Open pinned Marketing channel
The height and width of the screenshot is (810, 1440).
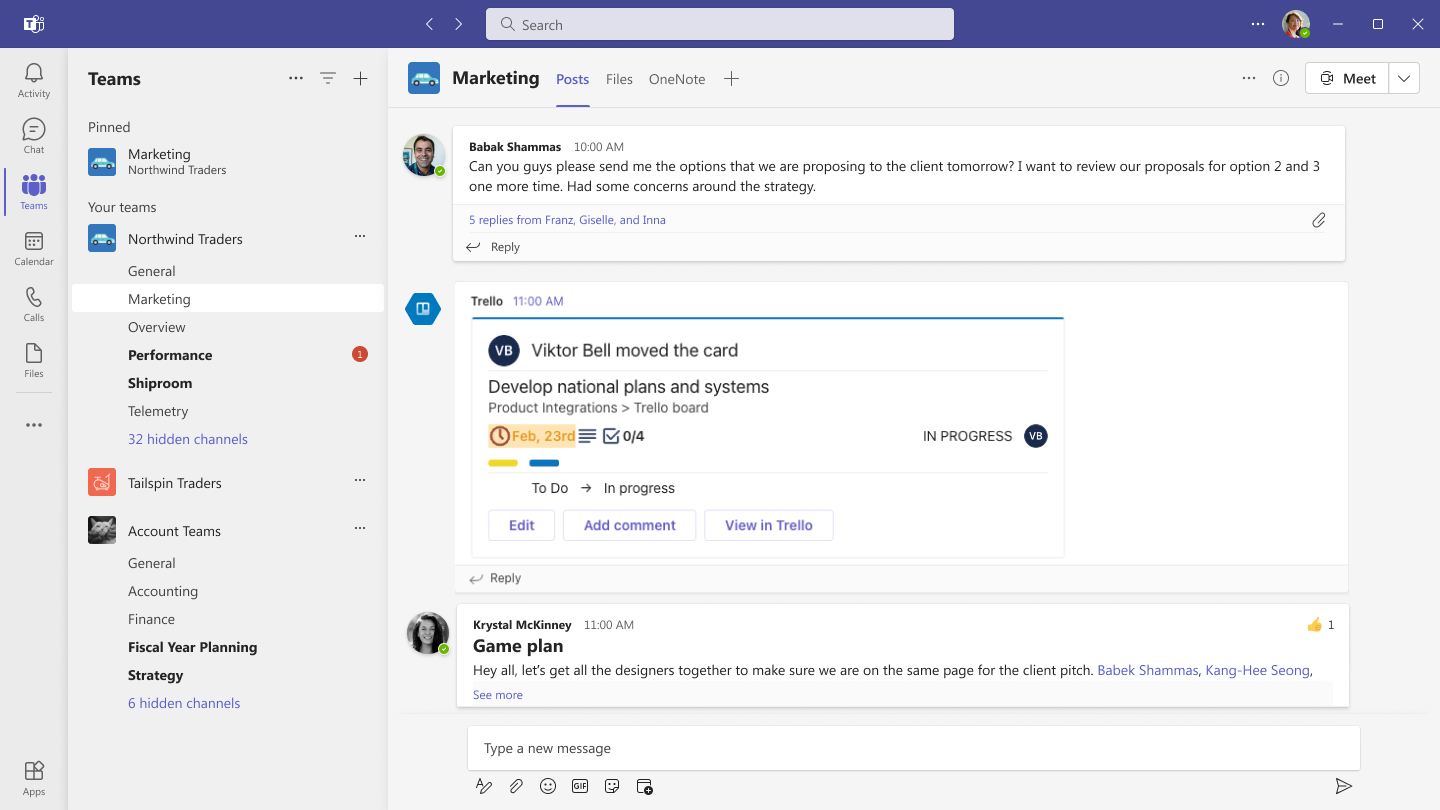pos(228,161)
